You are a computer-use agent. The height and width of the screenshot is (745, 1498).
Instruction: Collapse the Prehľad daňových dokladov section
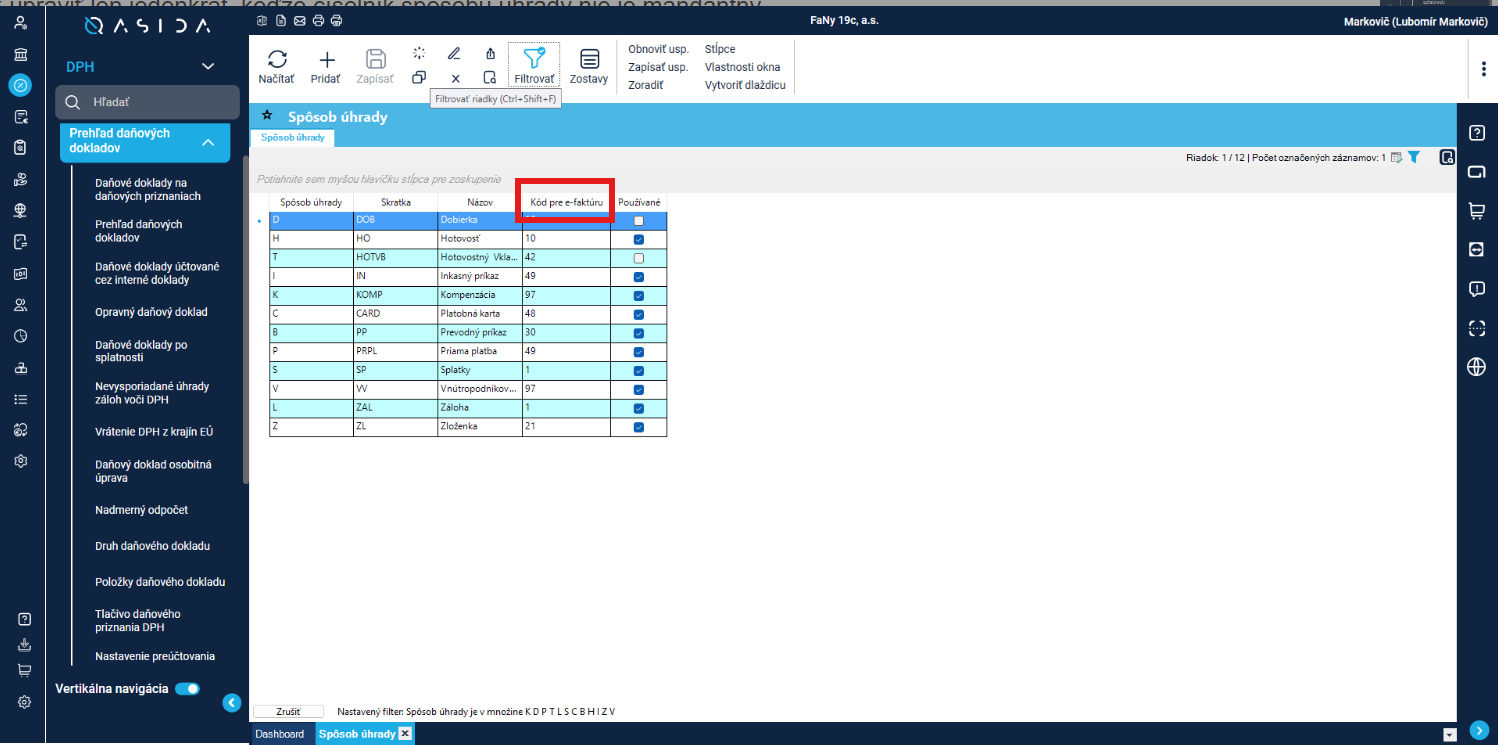point(208,143)
